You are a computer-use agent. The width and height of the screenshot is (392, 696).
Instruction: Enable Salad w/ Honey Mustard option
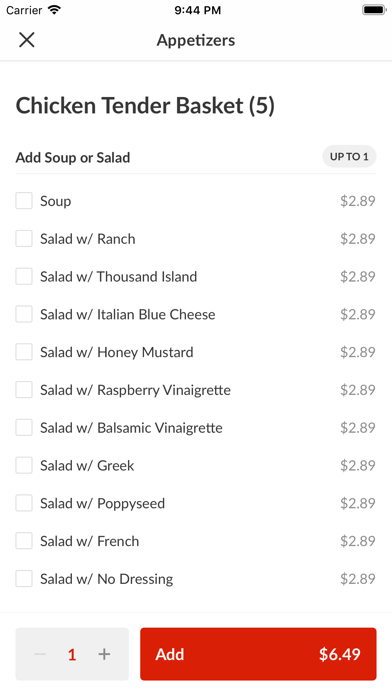click(x=24, y=352)
